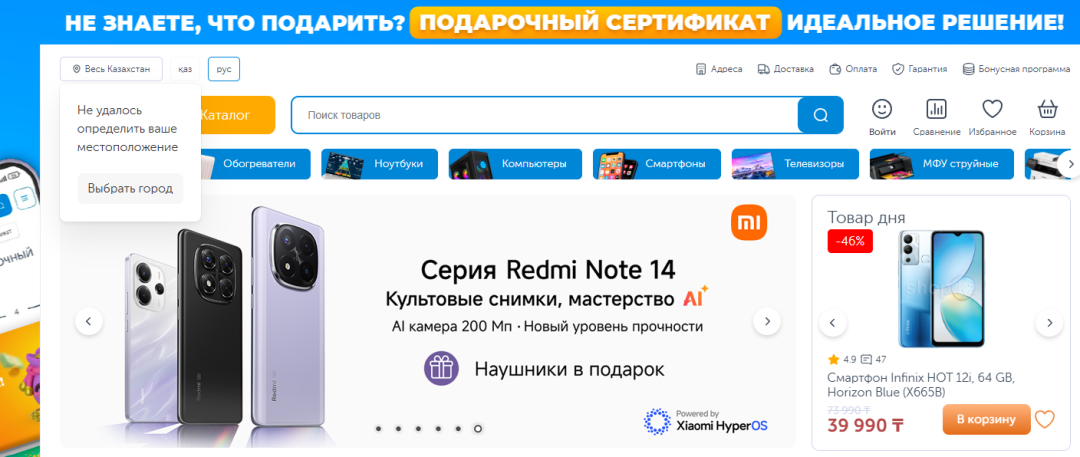Image resolution: width=1080 pixels, height=457 pixels.
Task: Show previous deal of the day
Action: tap(833, 323)
